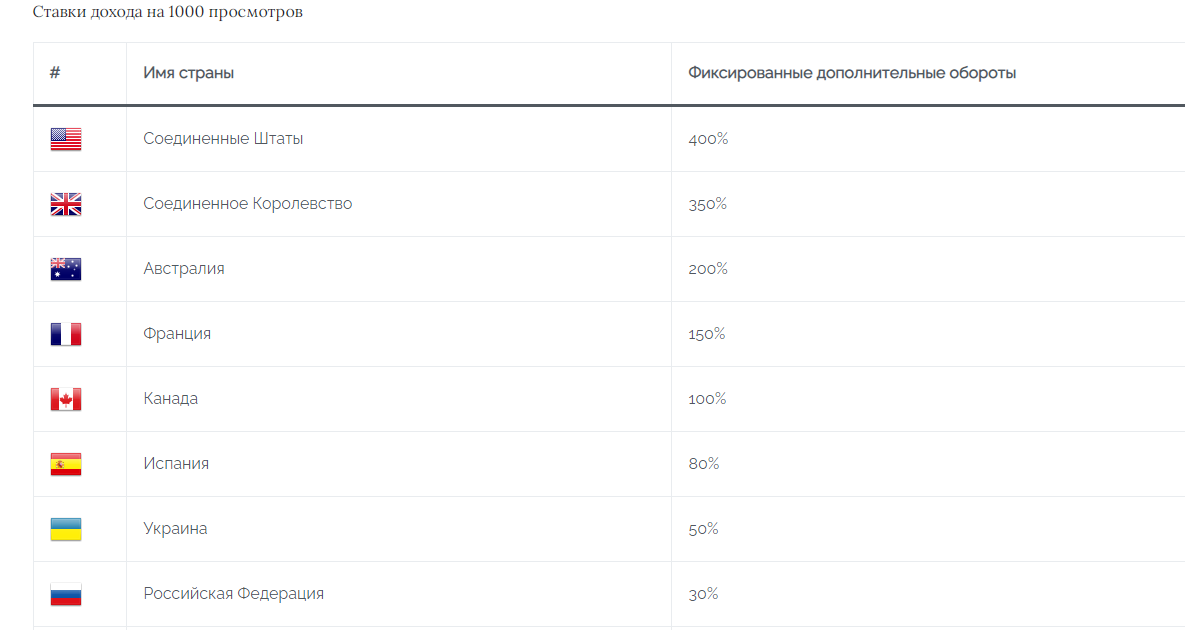Click 'Фиксированные дополнительные обороты' column header
Image resolution: width=1185 pixels, height=630 pixels.
click(x=852, y=73)
